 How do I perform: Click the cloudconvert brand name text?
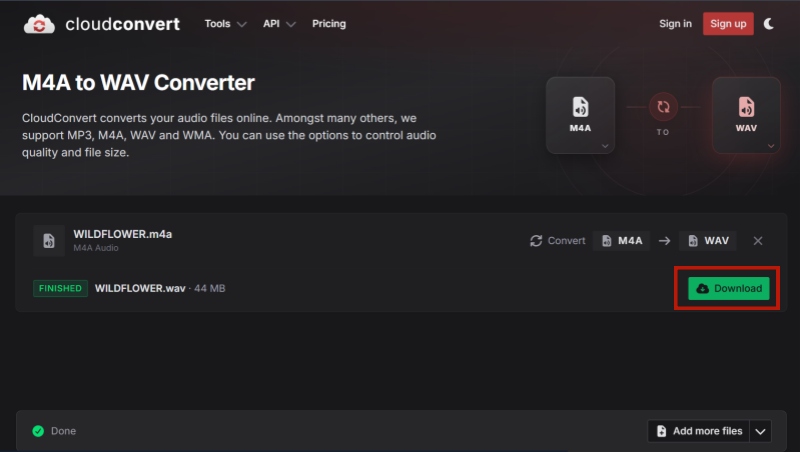click(122, 24)
